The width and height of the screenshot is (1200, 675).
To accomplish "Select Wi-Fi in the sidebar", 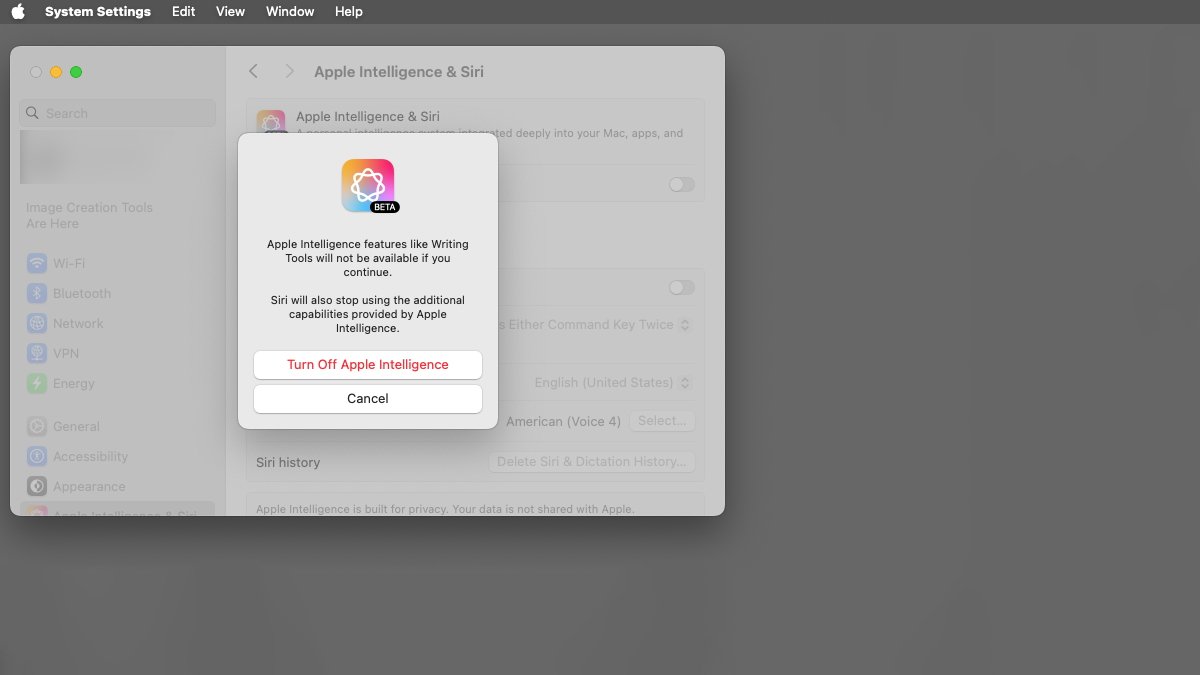I will (118, 264).
